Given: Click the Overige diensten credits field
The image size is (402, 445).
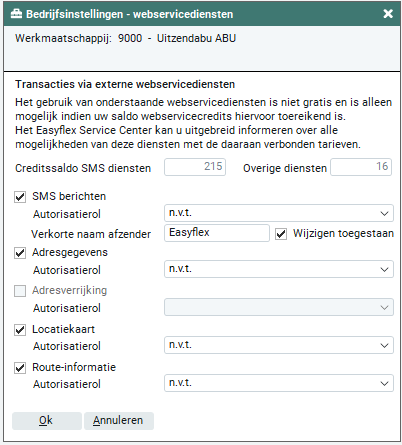Looking at the screenshot, I should pyautogui.click(x=361, y=167).
